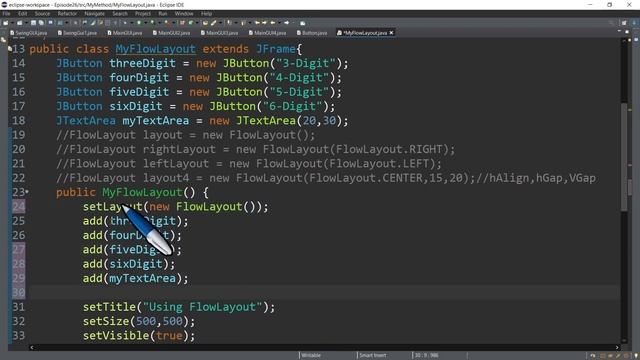Click the New Java Package toolbar icon
The height and width of the screenshot is (360, 640).
pos(182,23)
